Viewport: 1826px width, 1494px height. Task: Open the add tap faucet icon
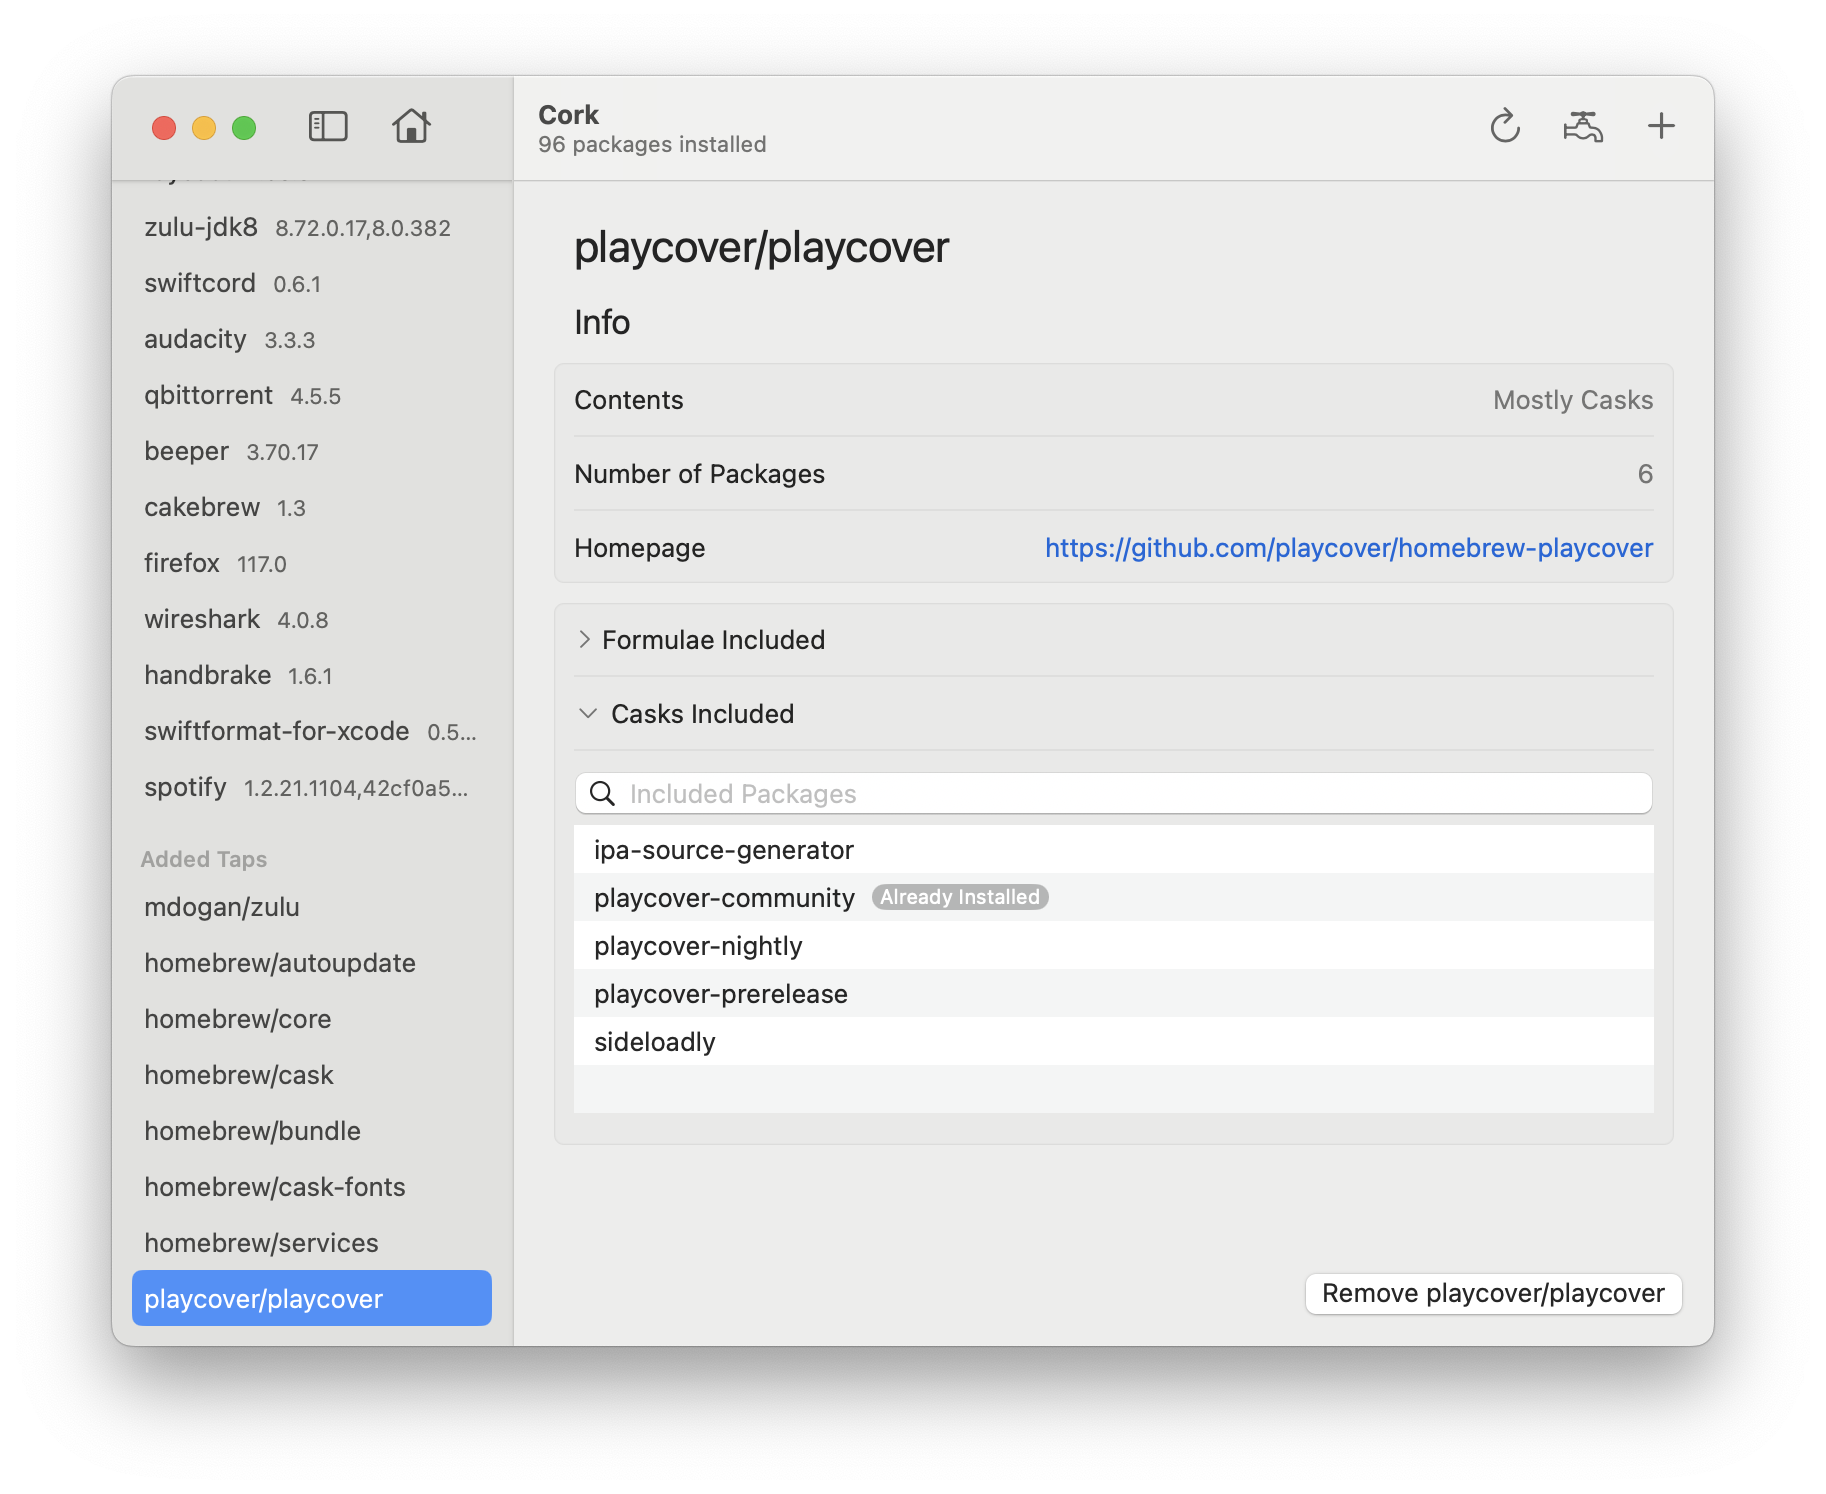[1583, 127]
